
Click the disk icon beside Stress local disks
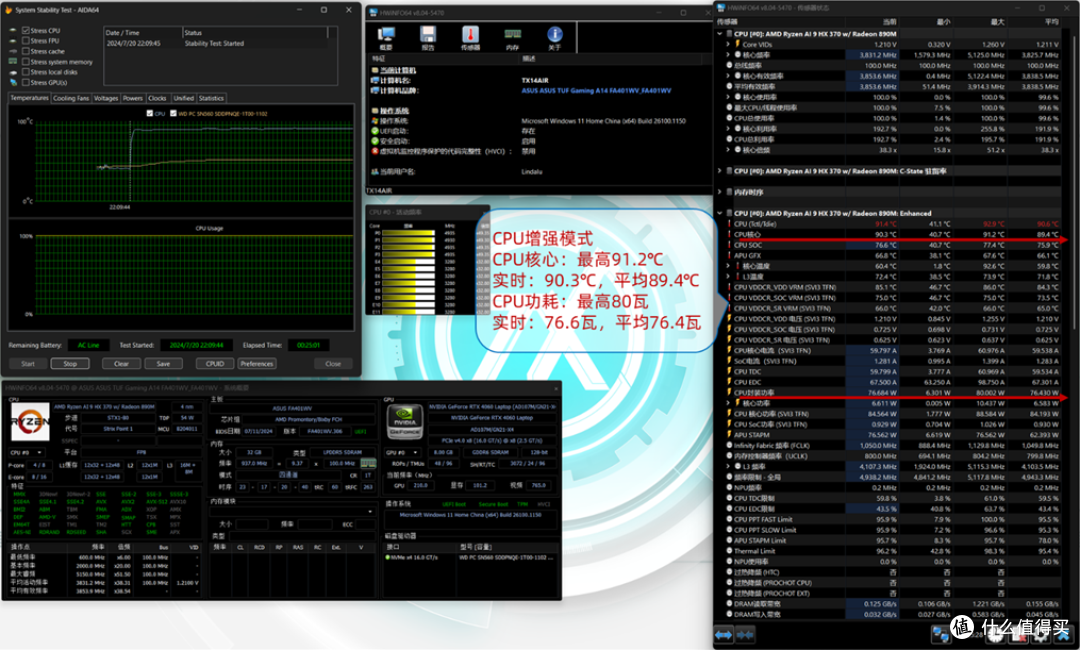[x=12, y=72]
